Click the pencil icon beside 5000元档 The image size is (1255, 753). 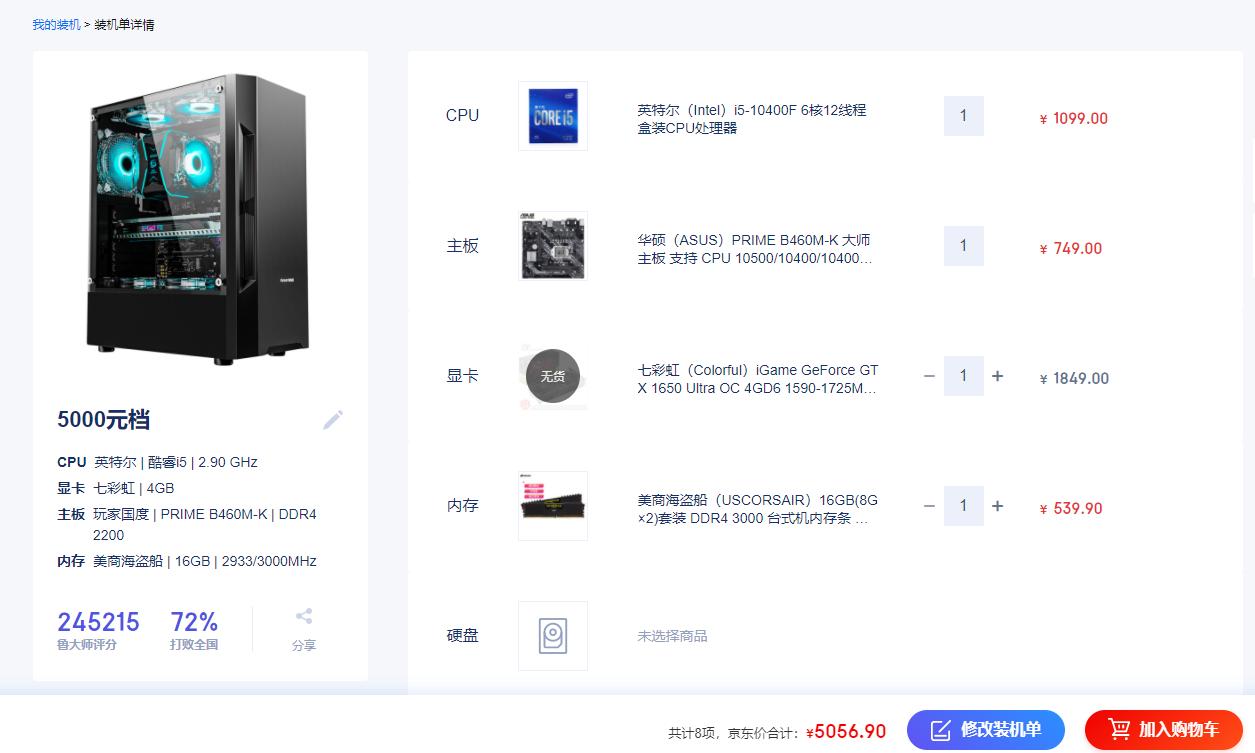(333, 419)
